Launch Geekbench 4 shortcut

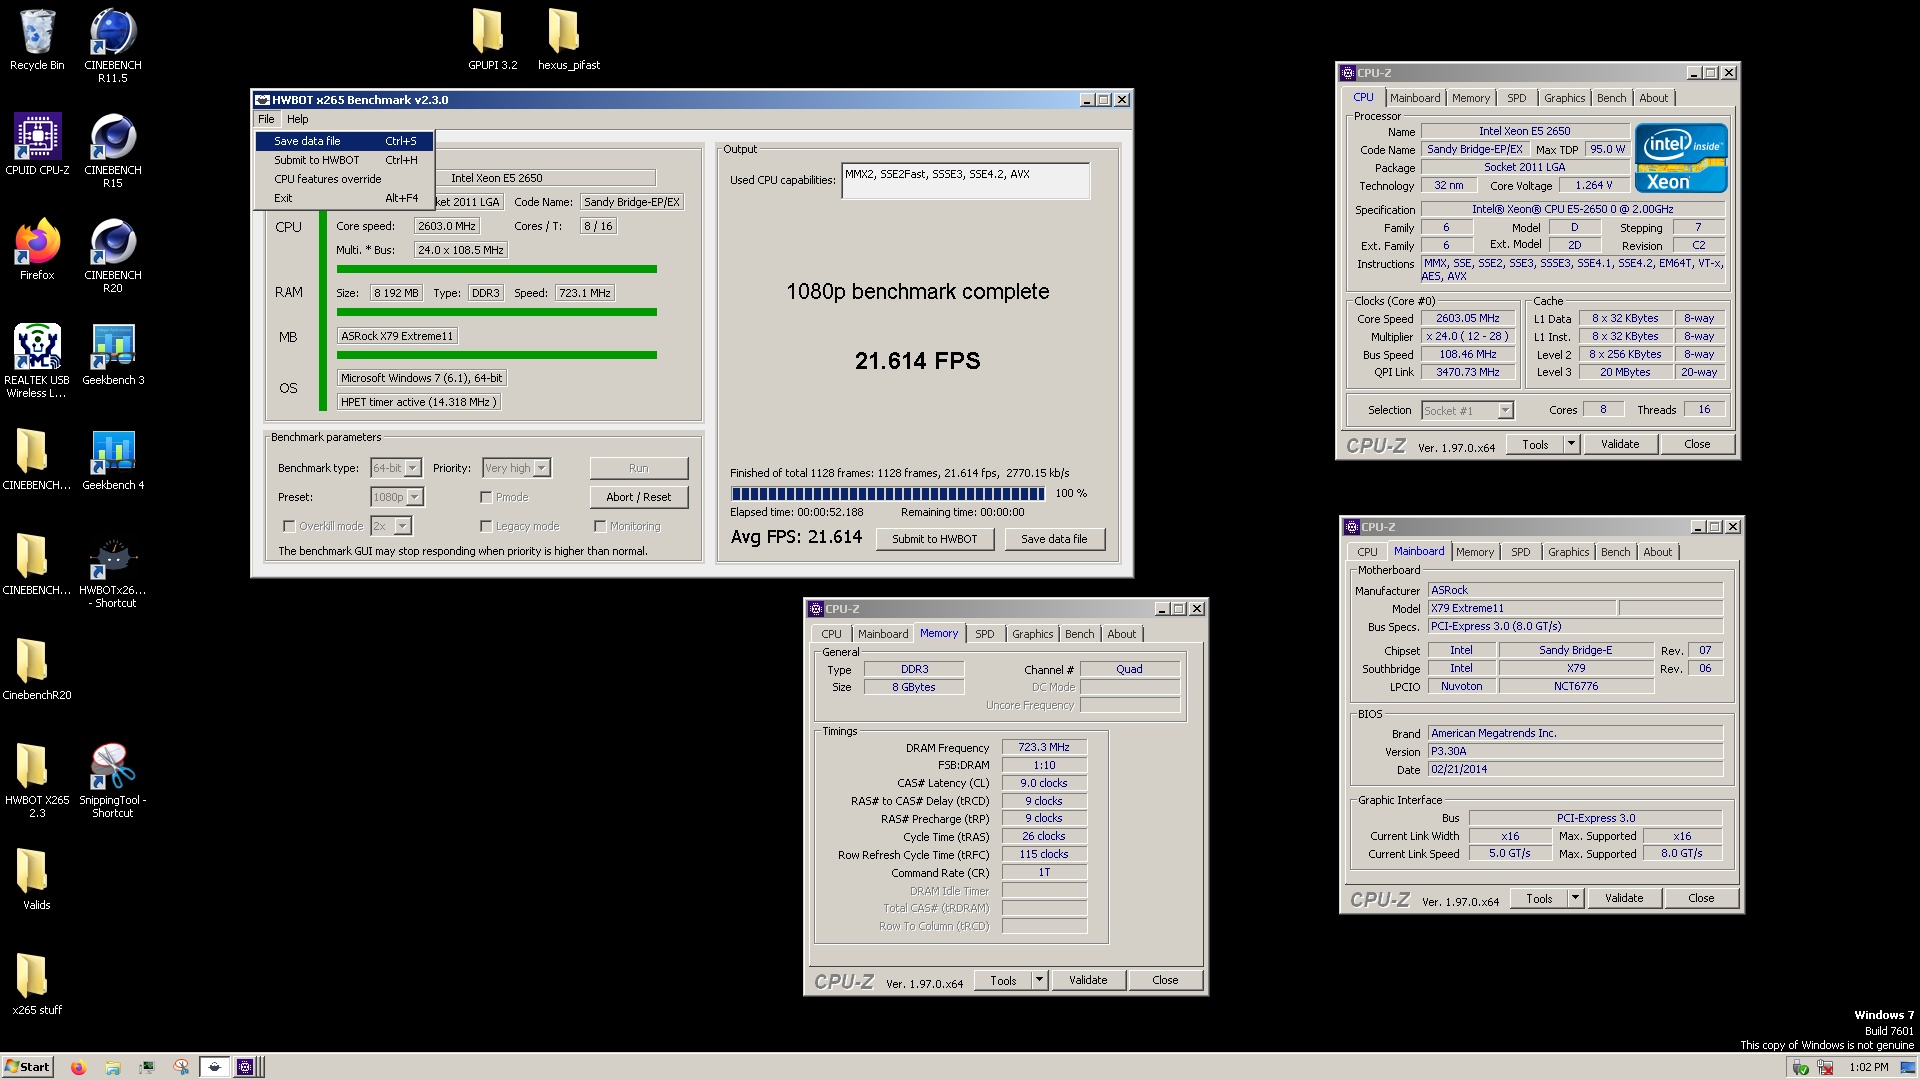113,460
